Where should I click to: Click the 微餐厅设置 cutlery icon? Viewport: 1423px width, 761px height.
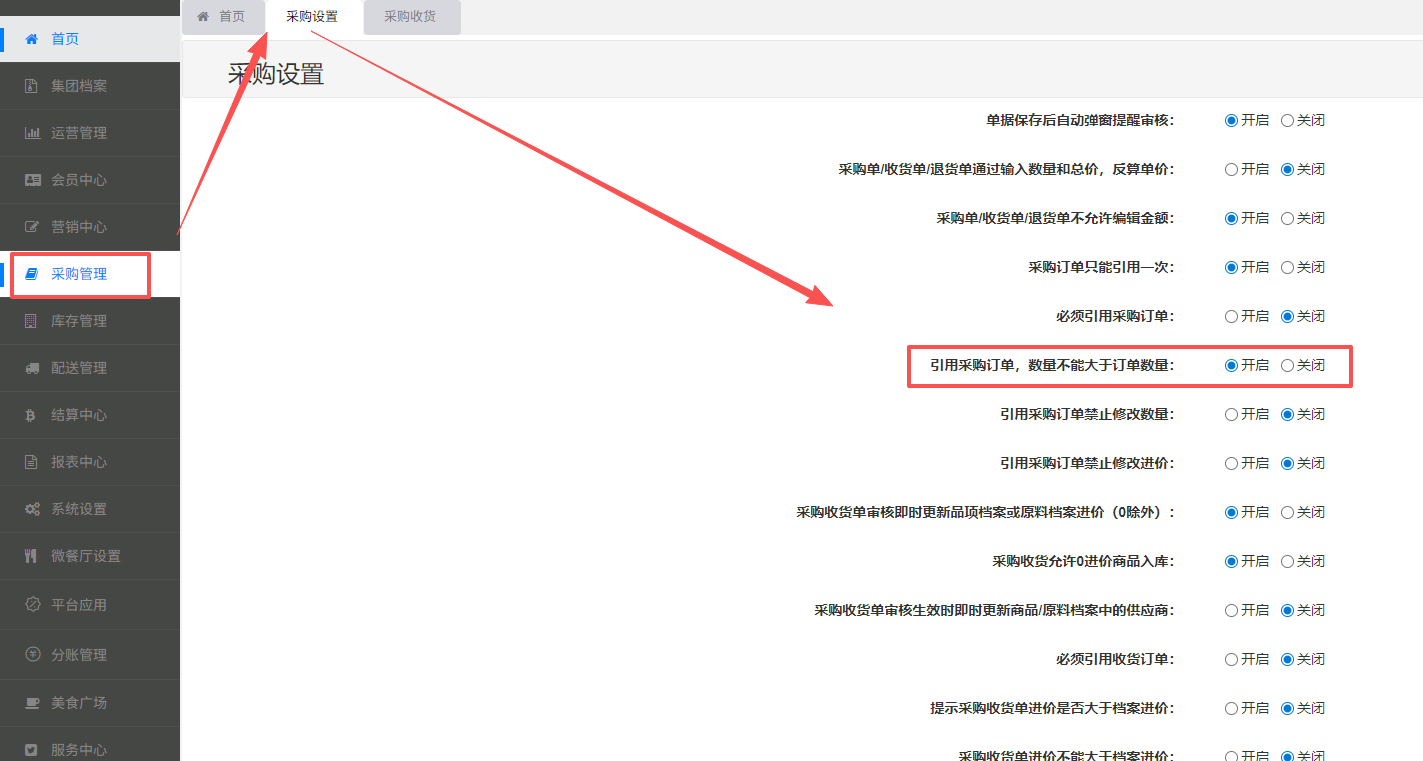click(32, 556)
